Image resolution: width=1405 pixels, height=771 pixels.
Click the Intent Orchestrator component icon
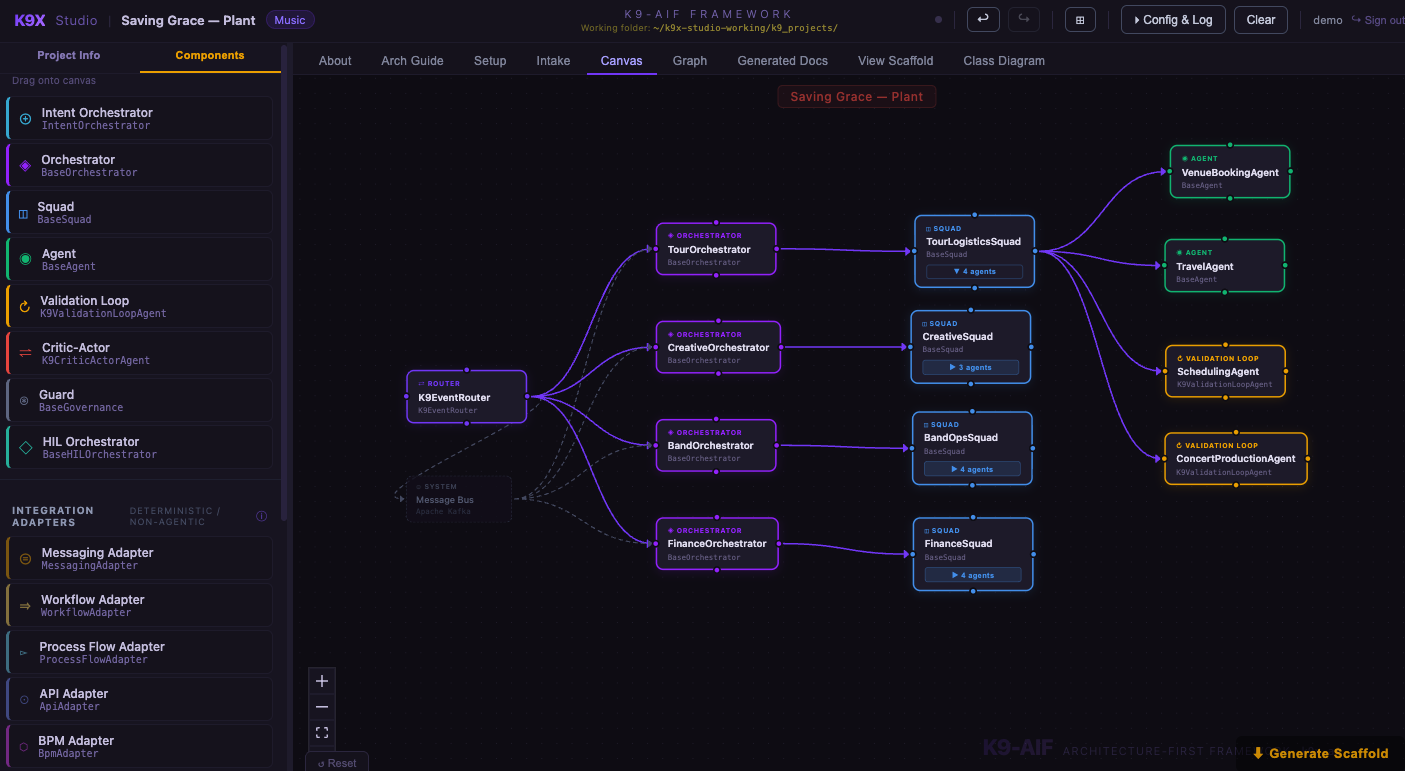[x=25, y=119]
